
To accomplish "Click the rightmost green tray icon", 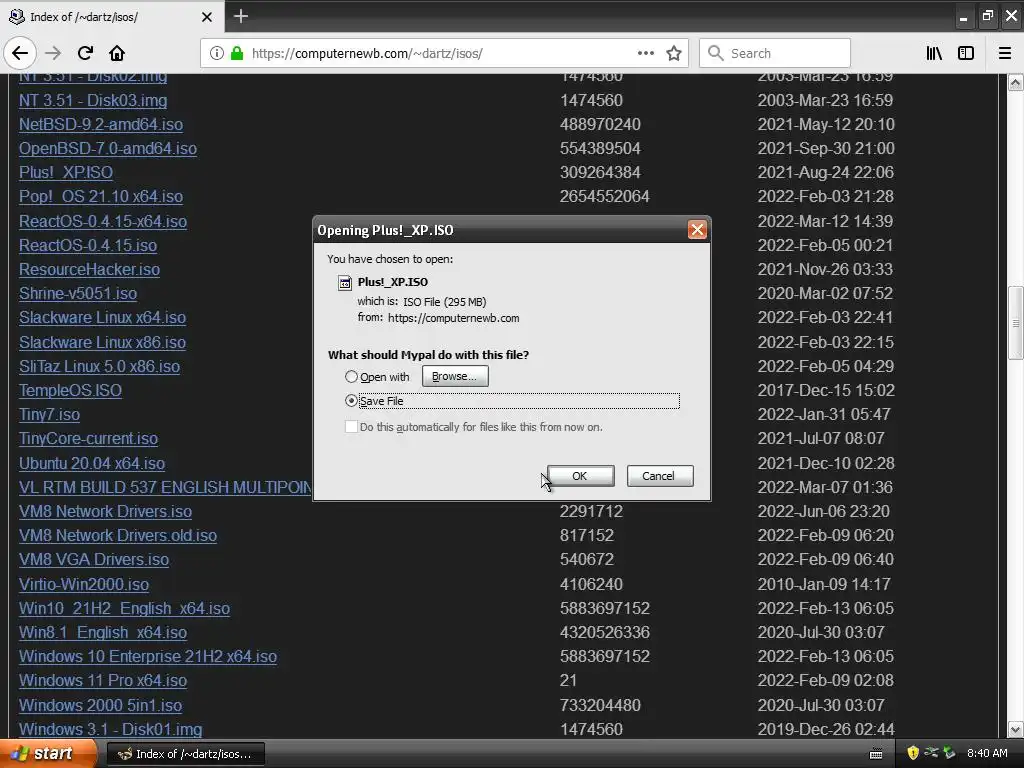I will (x=949, y=753).
